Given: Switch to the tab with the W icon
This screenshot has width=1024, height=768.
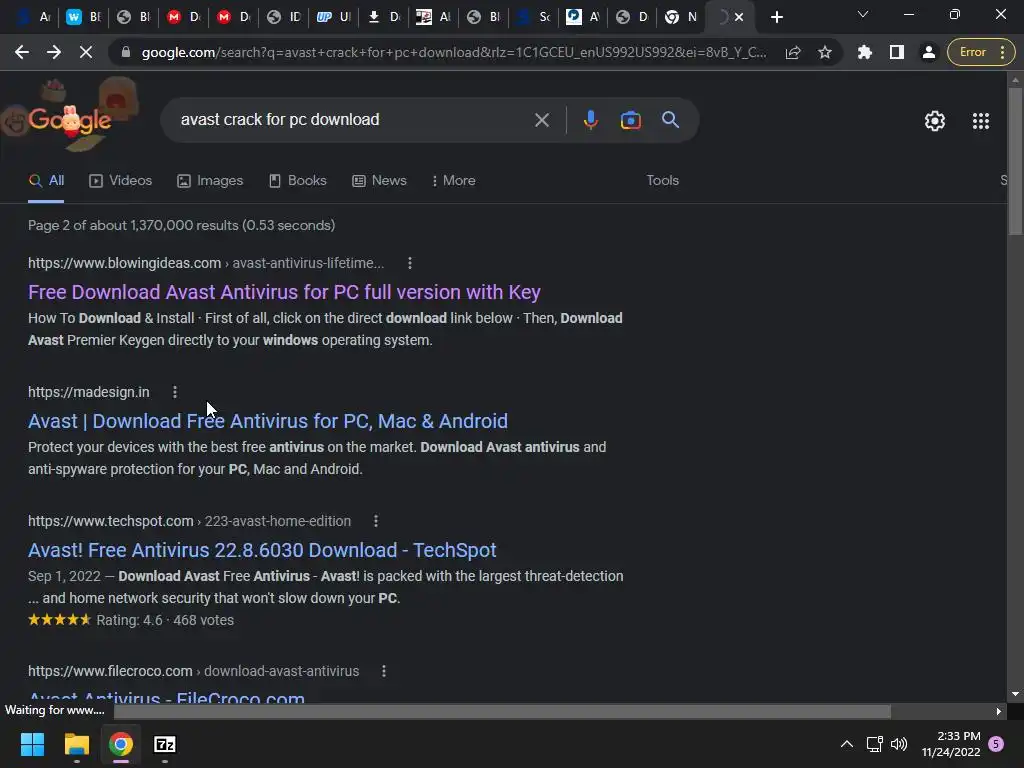Looking at the screenshot, I should point(84,17).
